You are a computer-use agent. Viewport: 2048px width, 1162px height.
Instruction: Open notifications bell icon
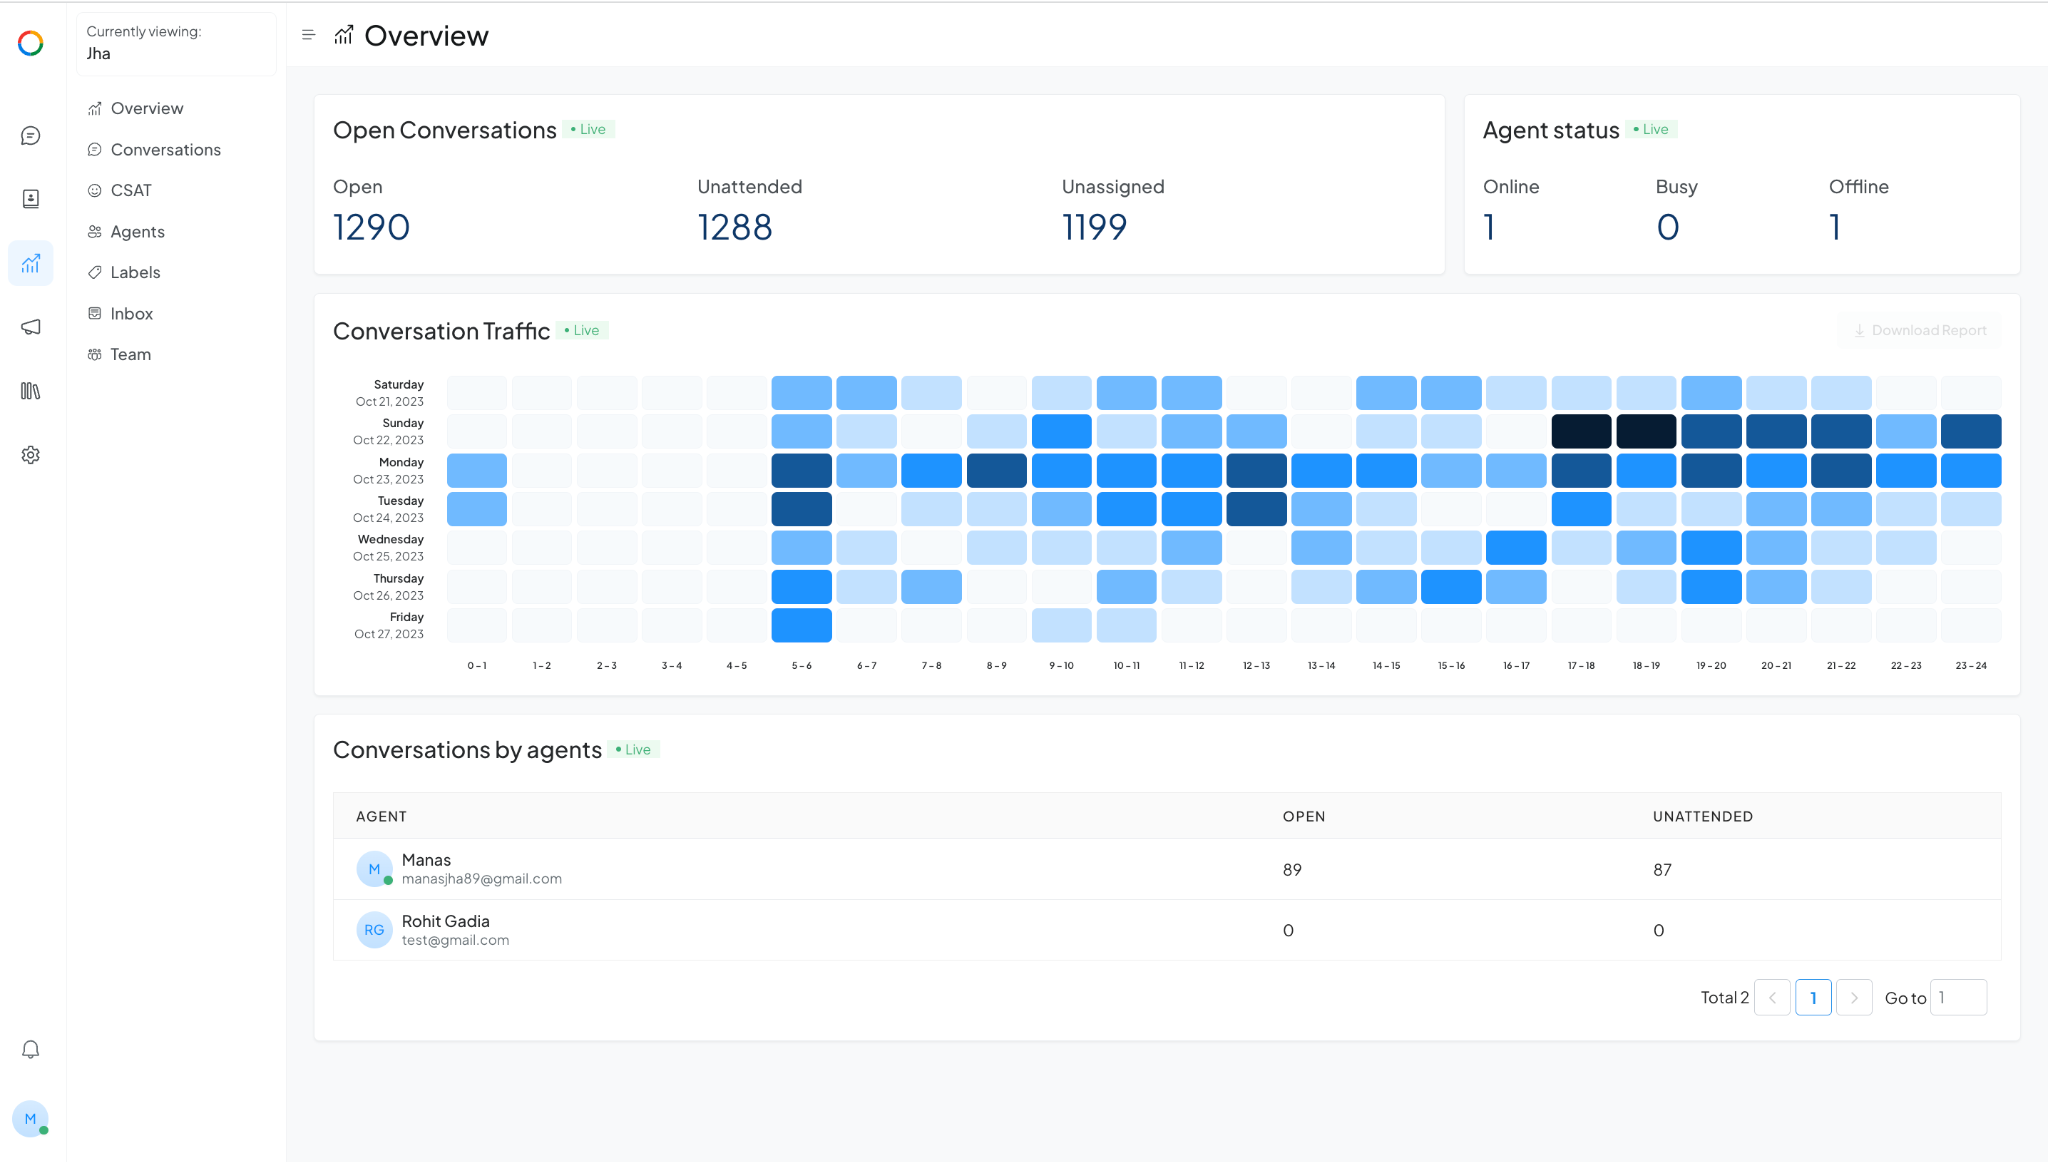coord(31,1049)
